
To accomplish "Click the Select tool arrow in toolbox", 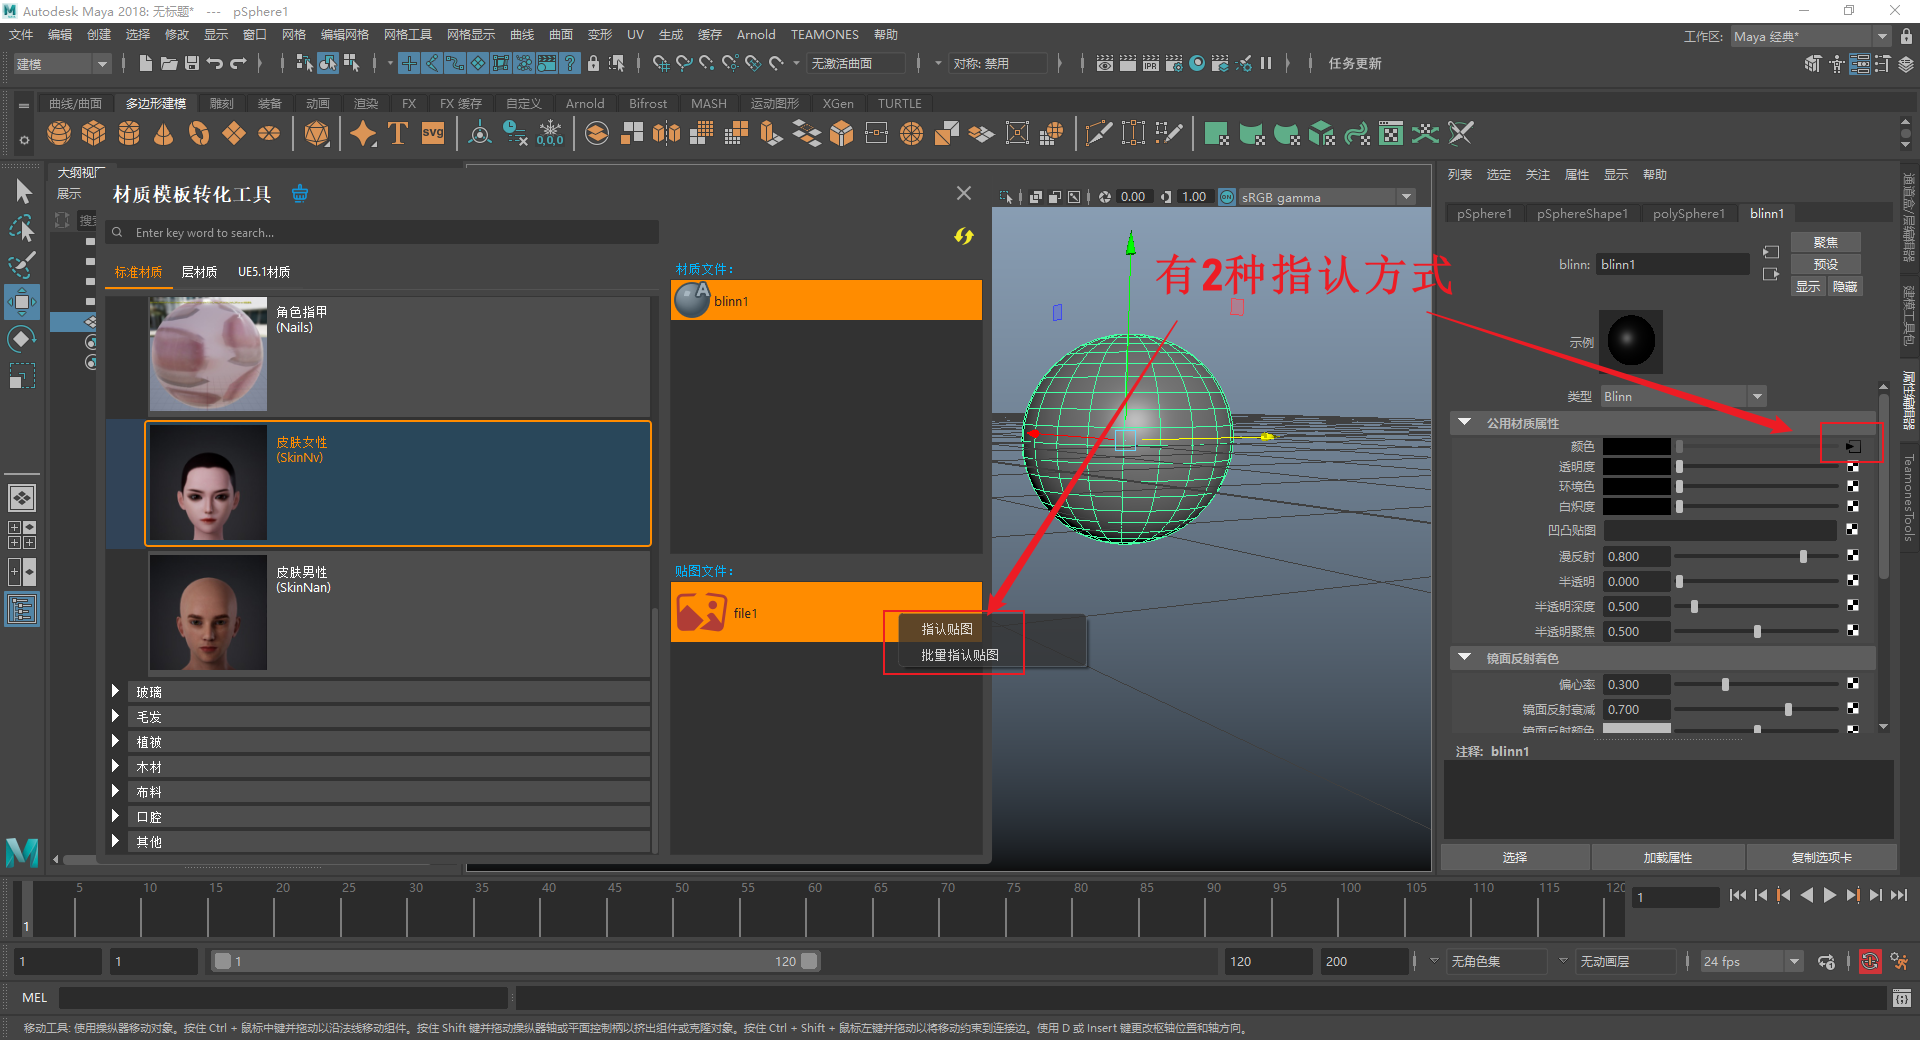I will 23,191.
